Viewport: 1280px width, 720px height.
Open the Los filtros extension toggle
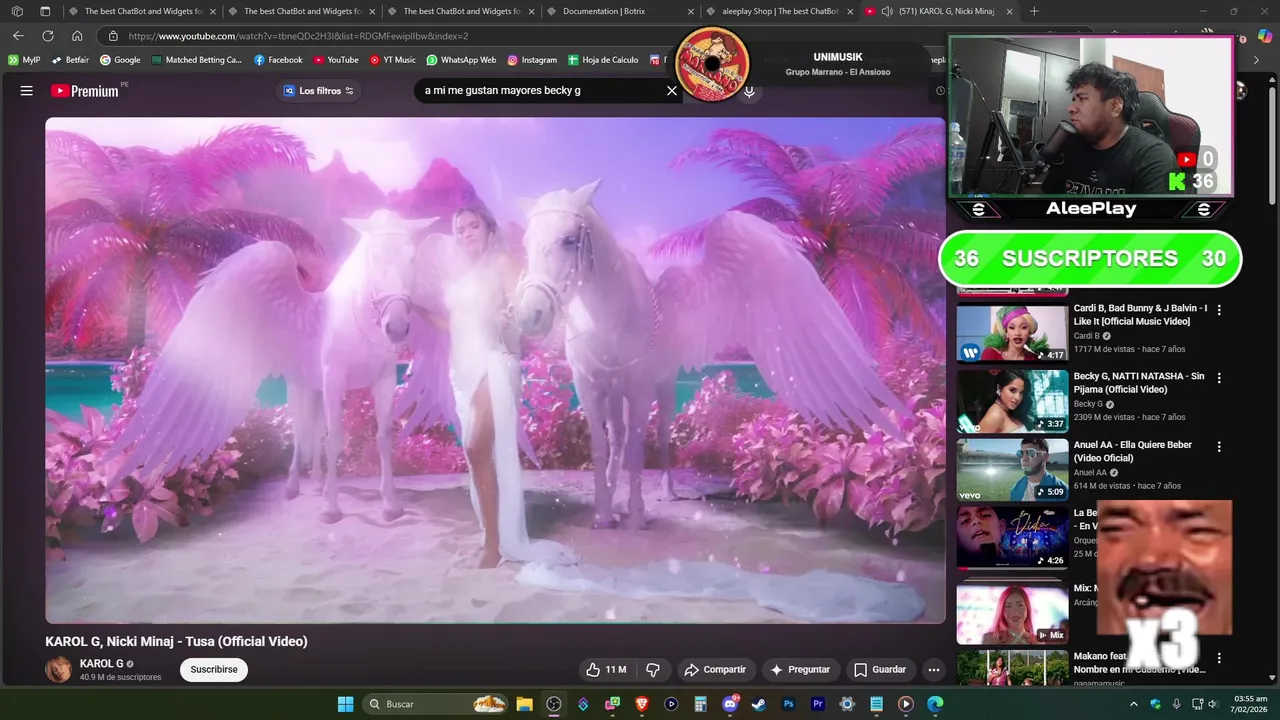point(319,90)
